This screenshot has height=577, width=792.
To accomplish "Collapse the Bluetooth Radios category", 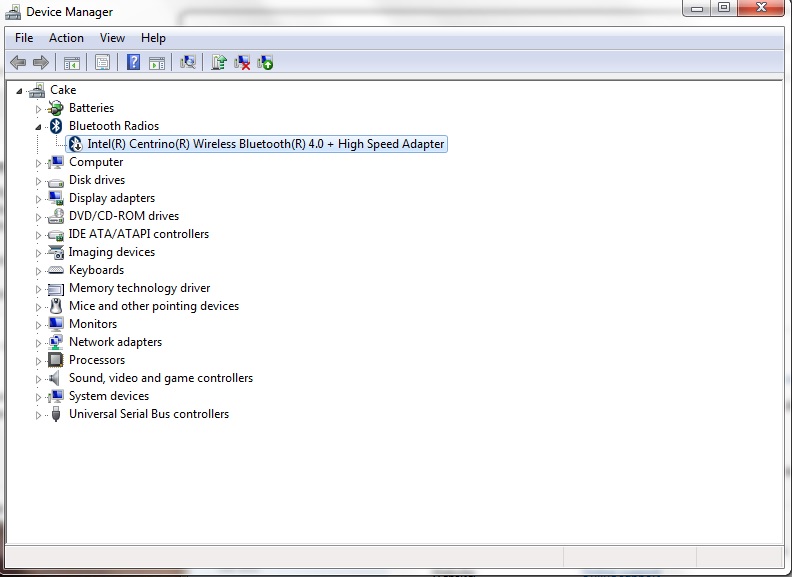I will (38, 127).
